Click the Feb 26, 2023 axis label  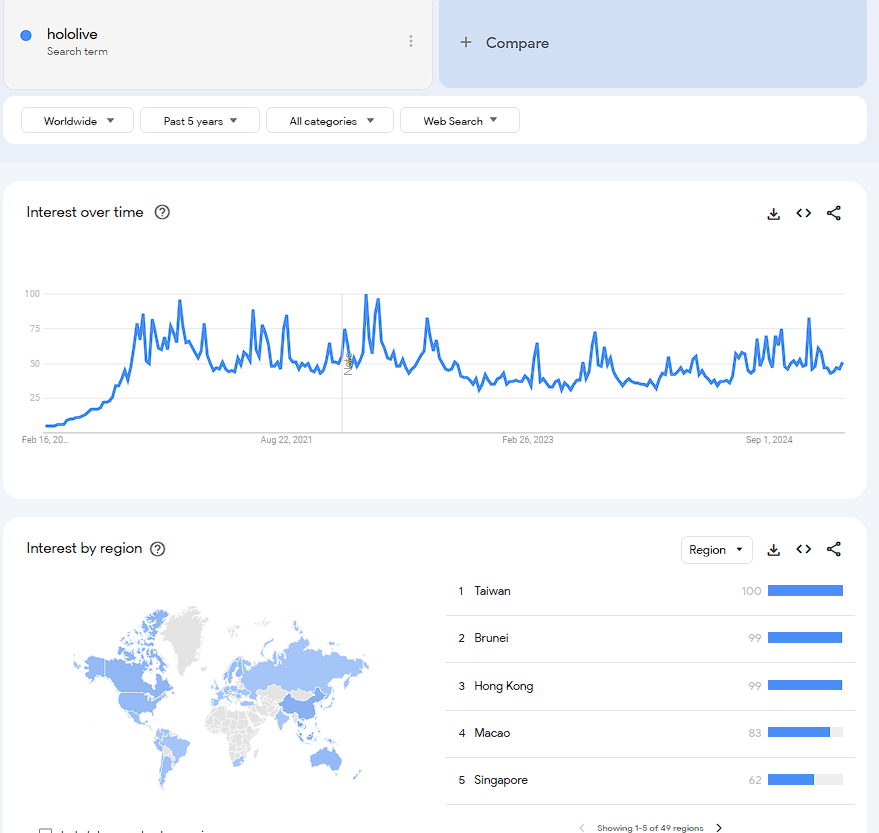(528, 440)
